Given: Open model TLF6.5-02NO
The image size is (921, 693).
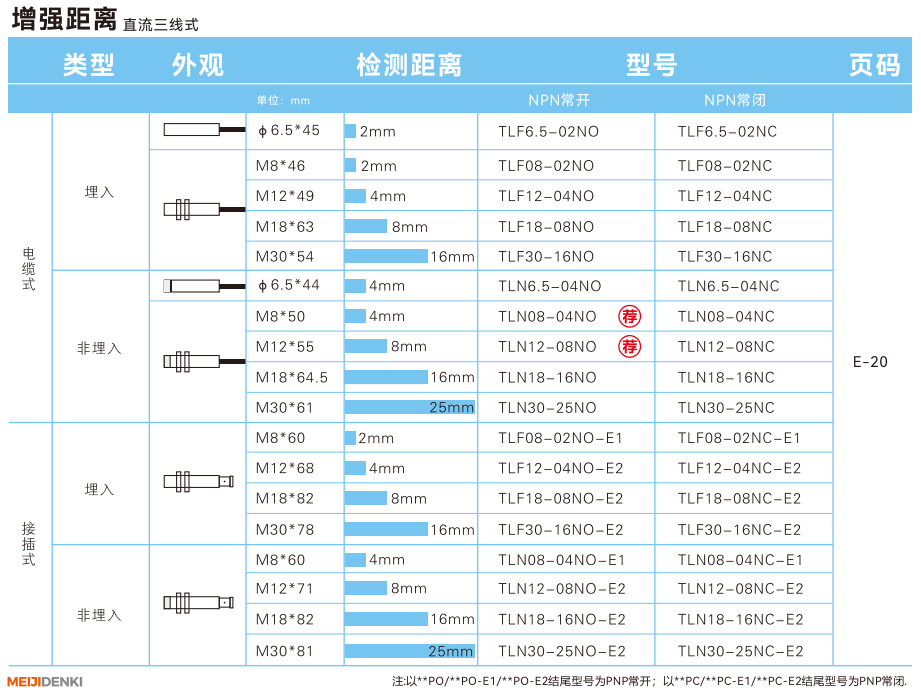Looking at the screenshot, I should [548, 132].
